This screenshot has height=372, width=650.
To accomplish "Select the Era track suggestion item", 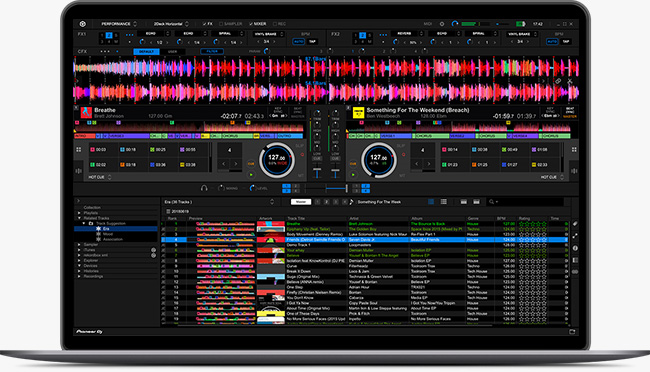I will (106, 229).
